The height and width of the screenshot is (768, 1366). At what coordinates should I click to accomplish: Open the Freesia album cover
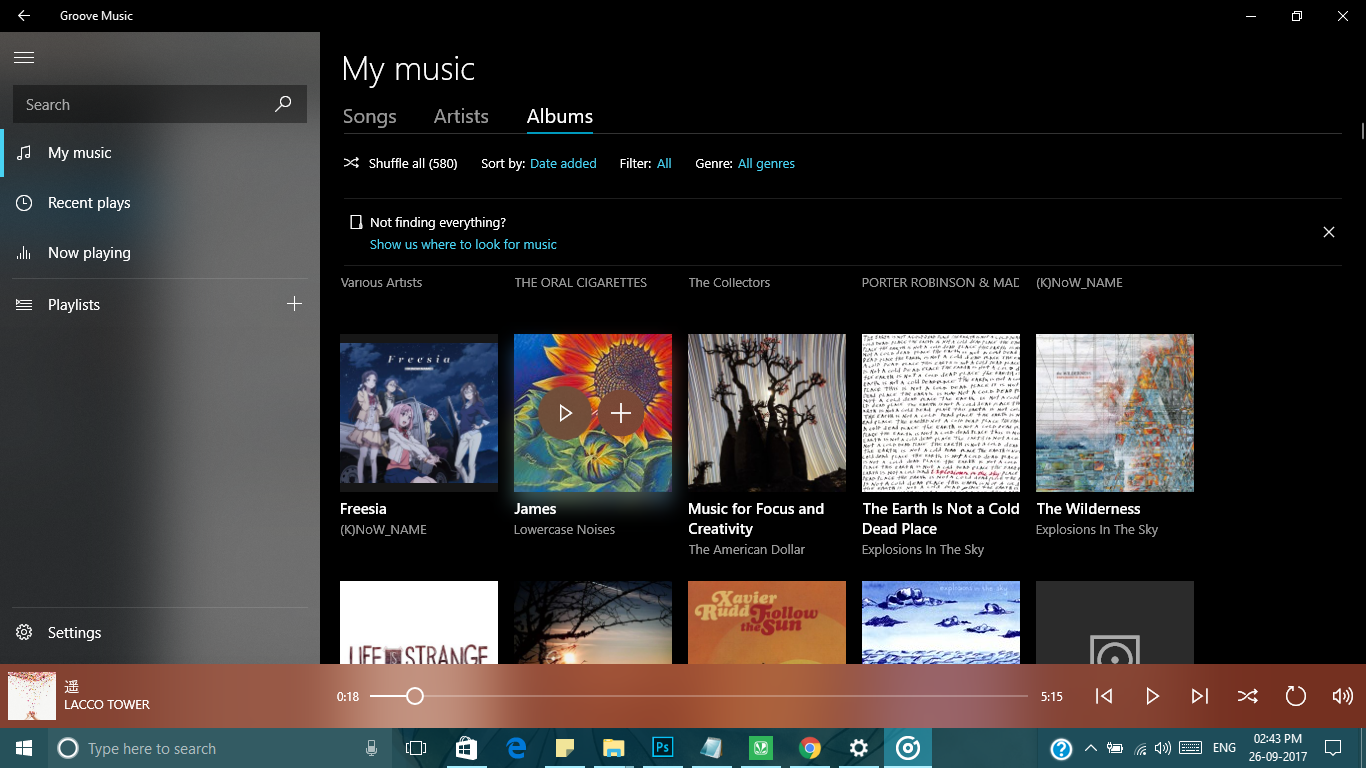coord(419,413)
